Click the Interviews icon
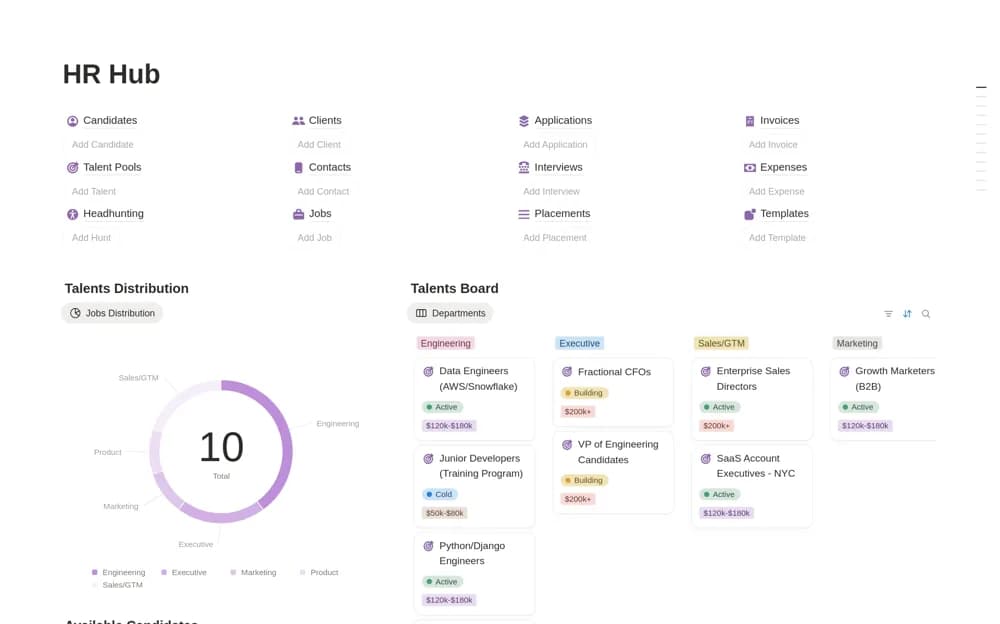Image resolution: width=1000 pixels, height=624 pixels. coord(524,167)
